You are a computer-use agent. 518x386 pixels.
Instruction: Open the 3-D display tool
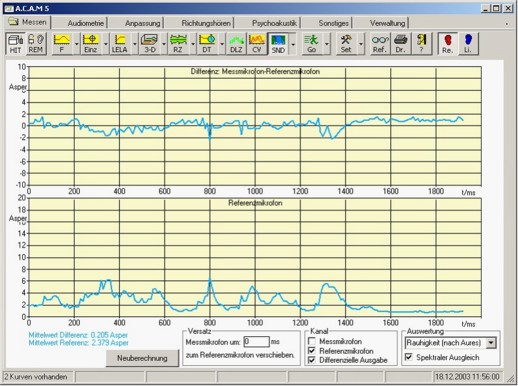[x=149, y=44]
